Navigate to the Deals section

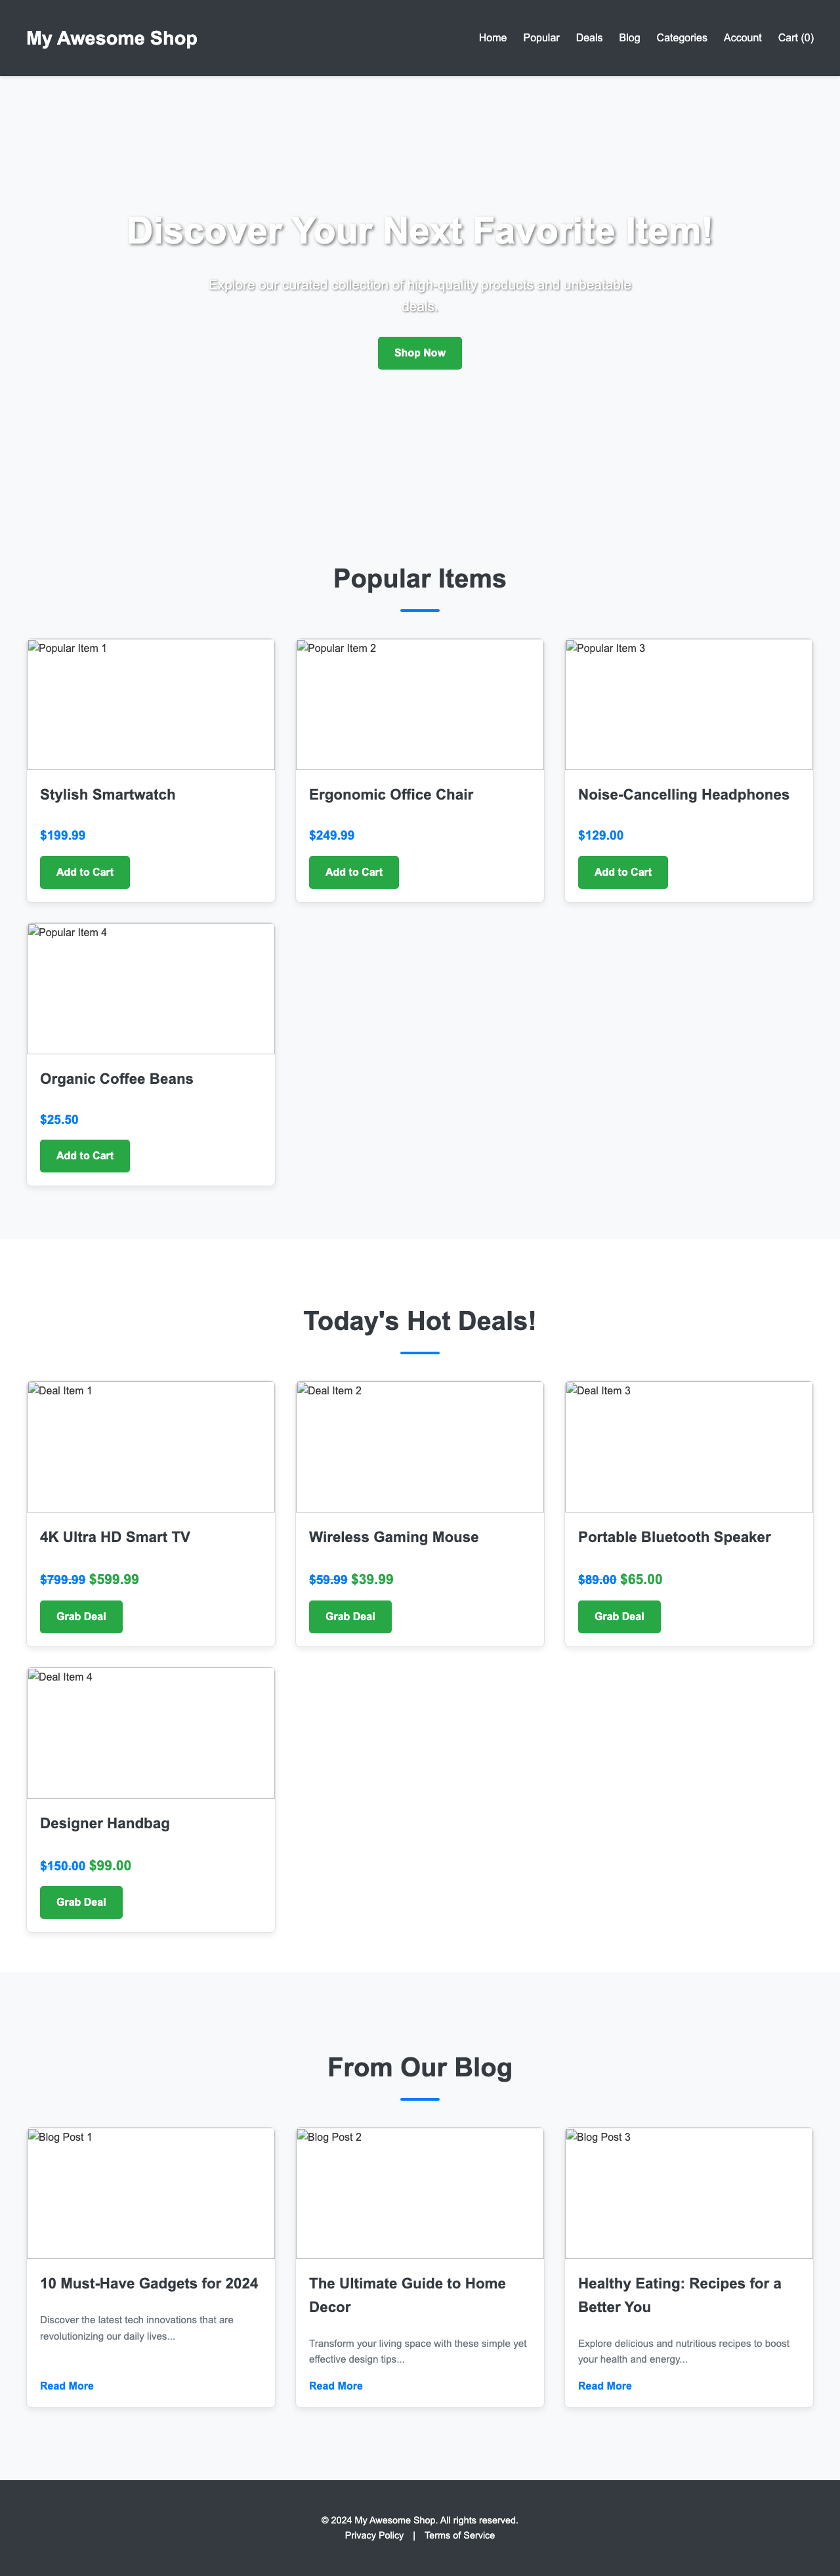point(589,38)
